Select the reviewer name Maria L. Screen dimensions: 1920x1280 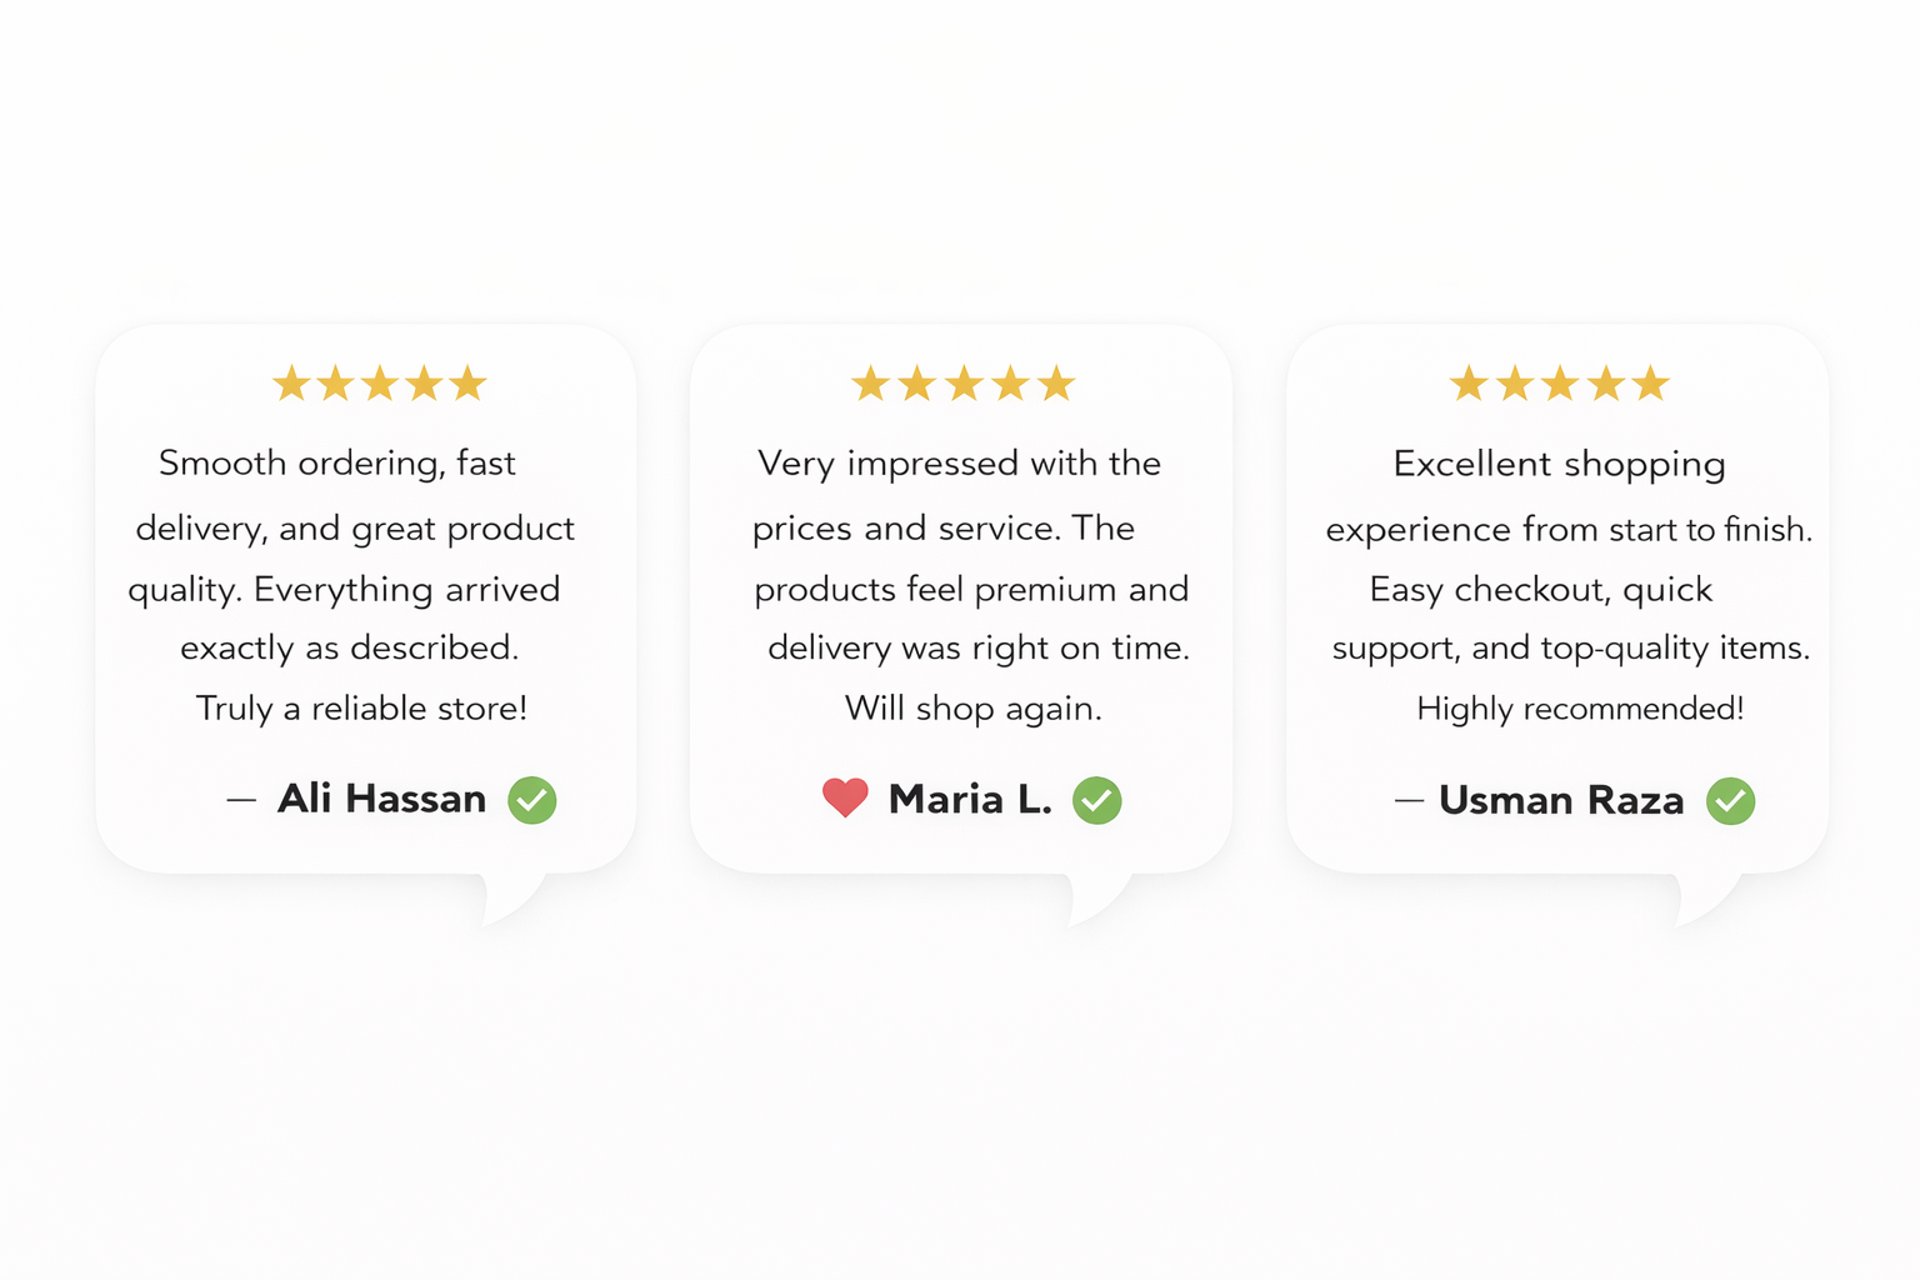coord(970,799)
